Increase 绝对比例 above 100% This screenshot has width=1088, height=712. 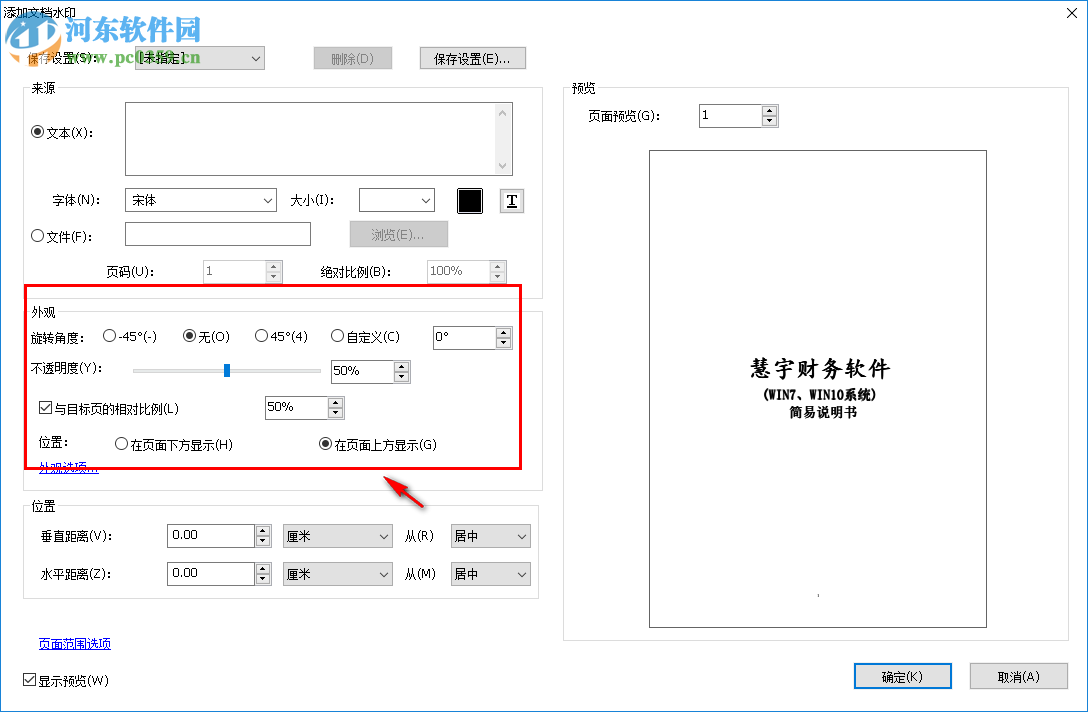click(497, 266)
